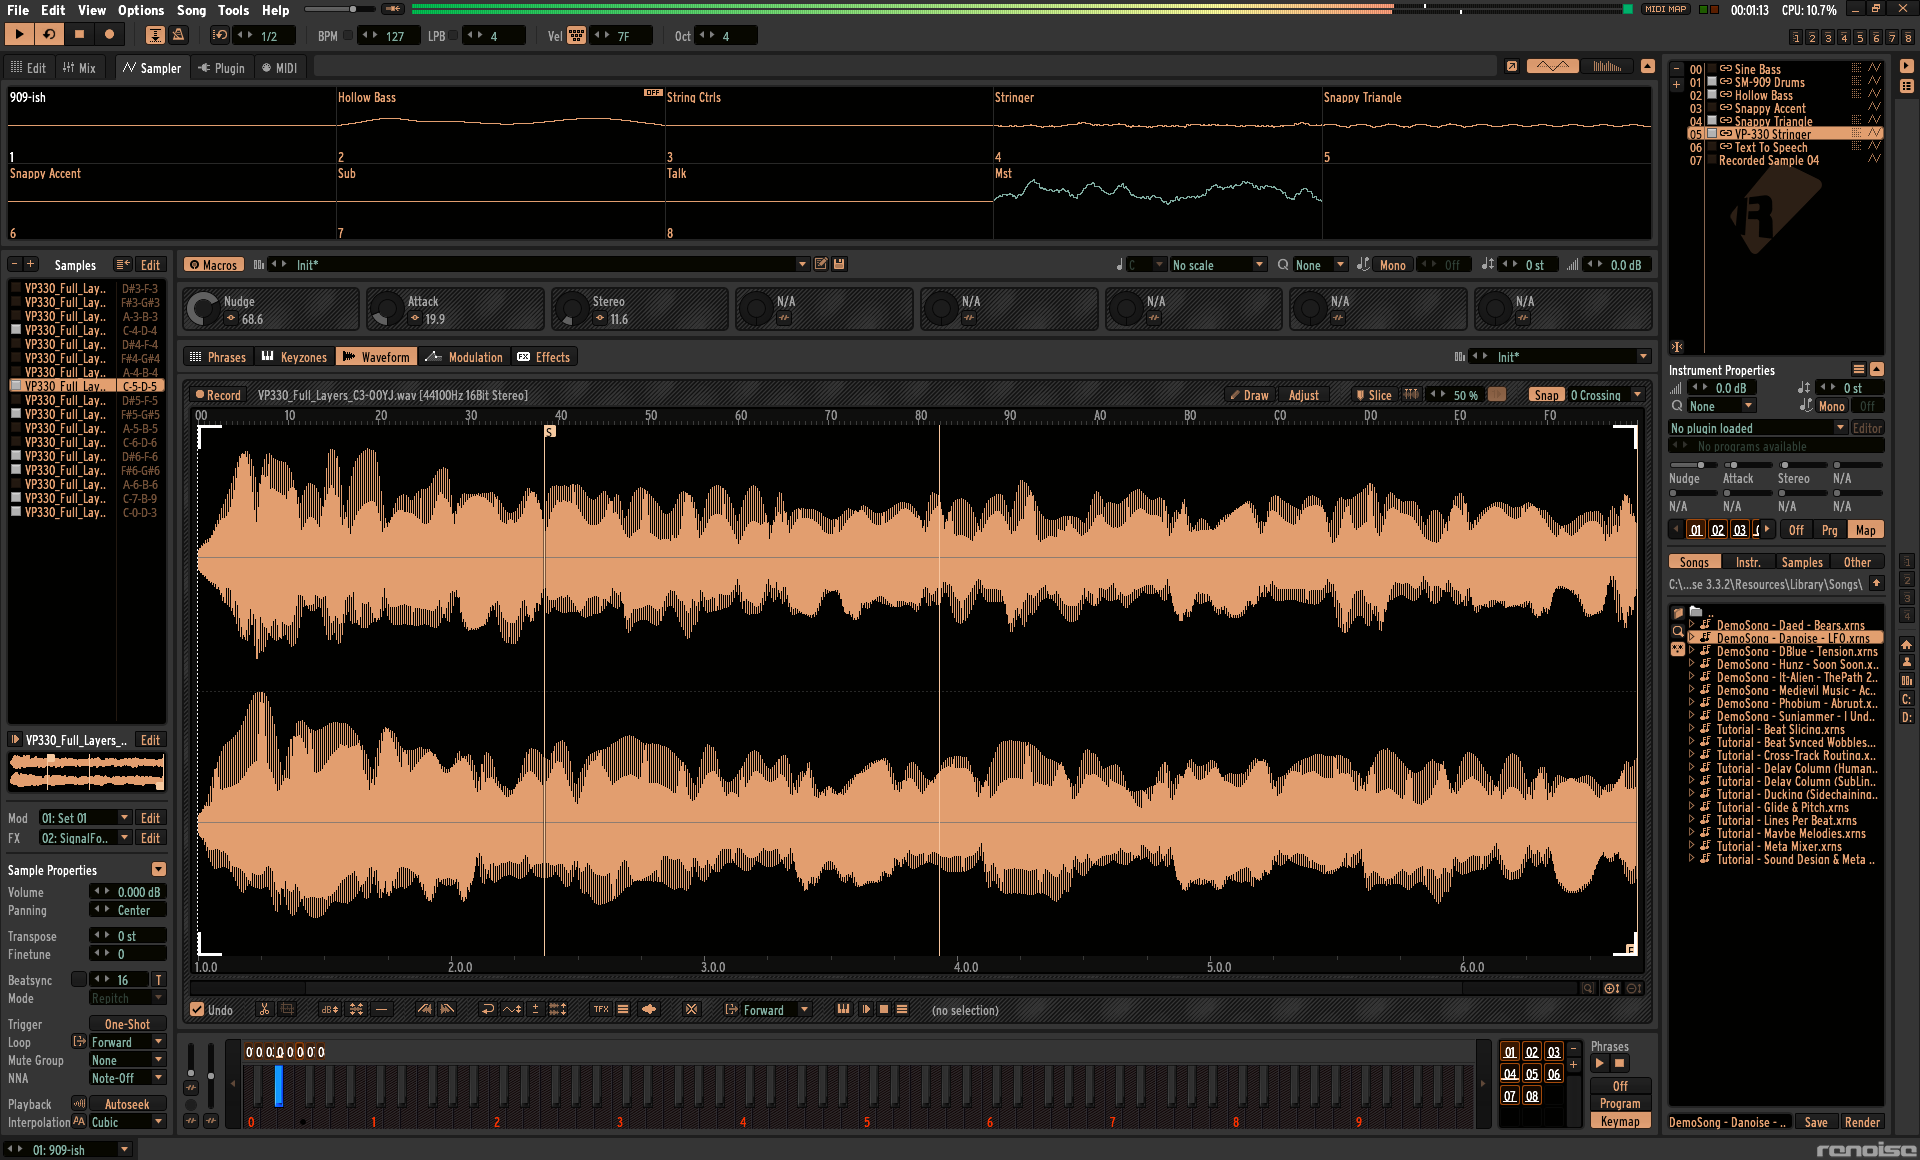The height and width of the screenshot is (1160, 1920).
Task: Apply fade out to the sample
Action: (x=447, y=1010)
